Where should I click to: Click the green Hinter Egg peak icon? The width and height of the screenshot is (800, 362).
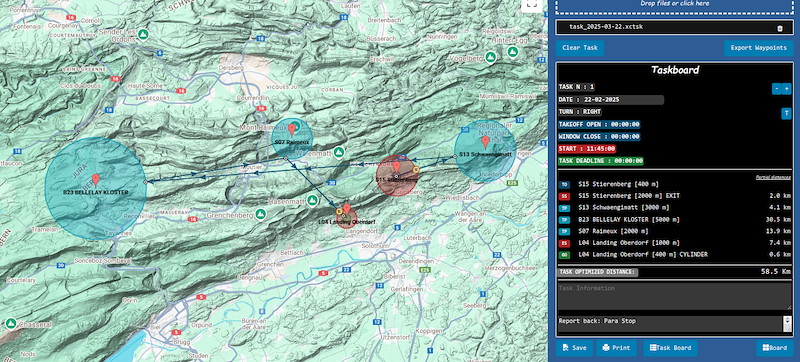pos(513,51)
